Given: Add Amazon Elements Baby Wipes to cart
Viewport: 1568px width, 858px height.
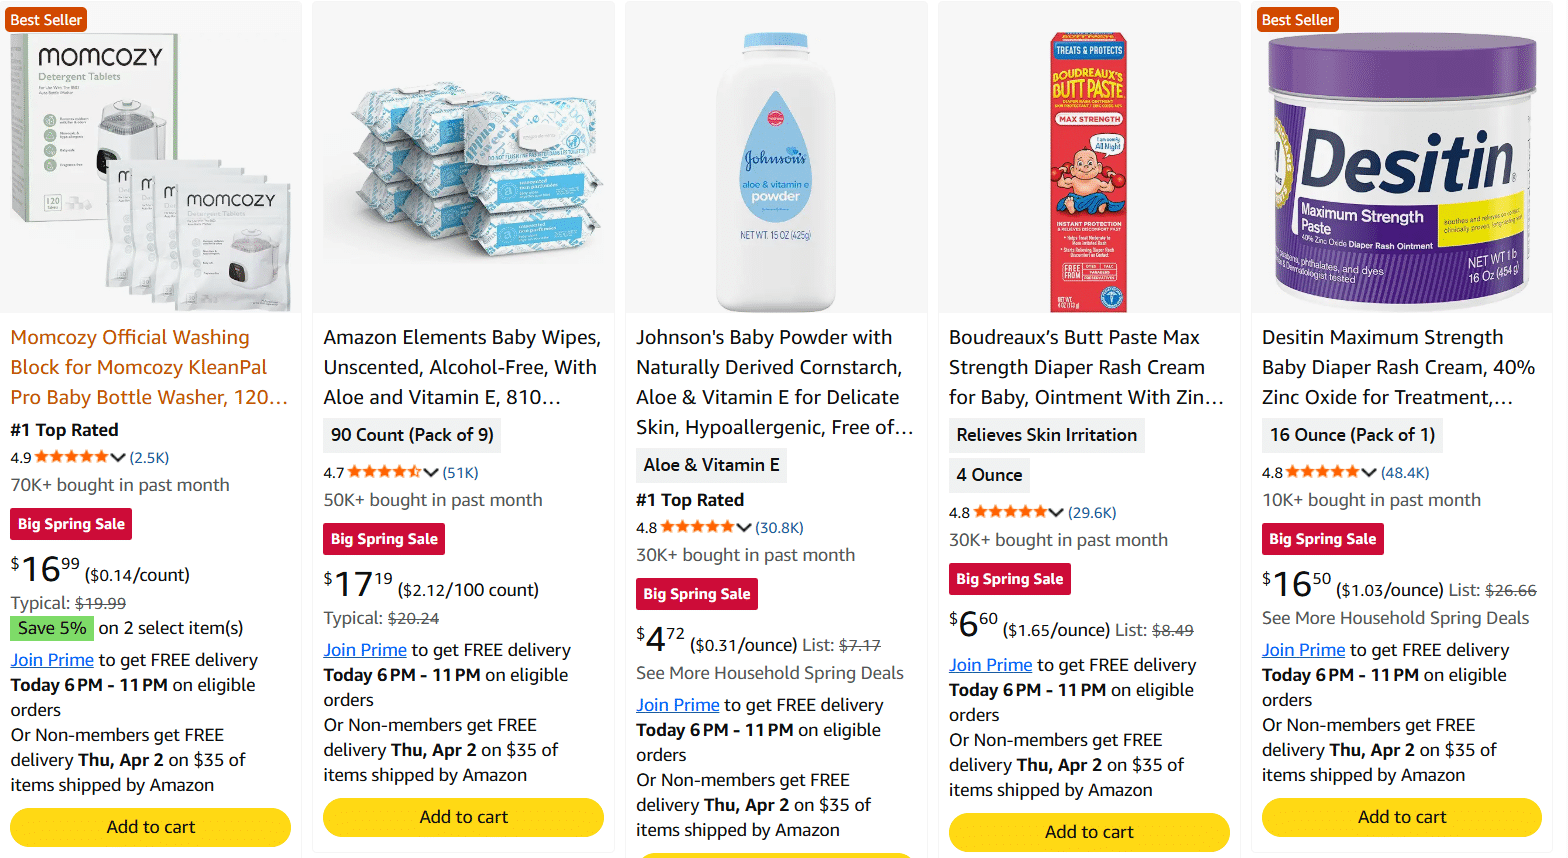Looking at the screenshot, I should (464, 817).
